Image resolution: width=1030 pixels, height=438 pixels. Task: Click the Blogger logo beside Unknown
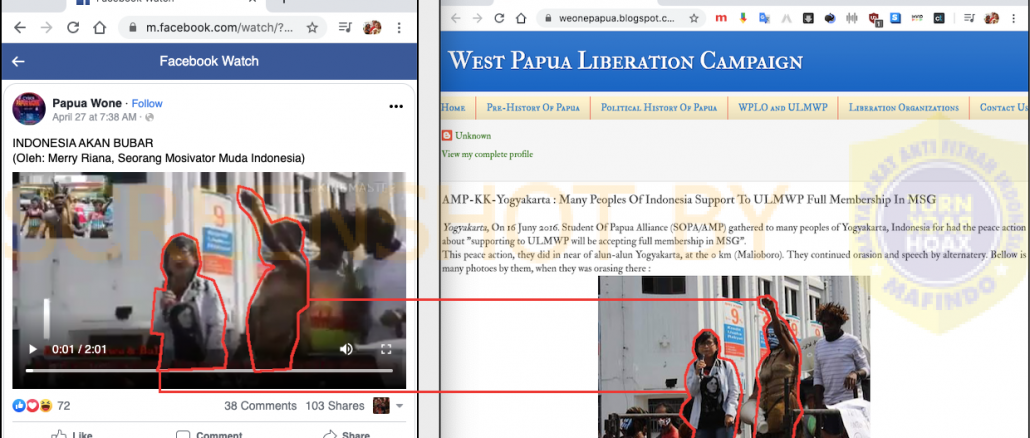447,136
